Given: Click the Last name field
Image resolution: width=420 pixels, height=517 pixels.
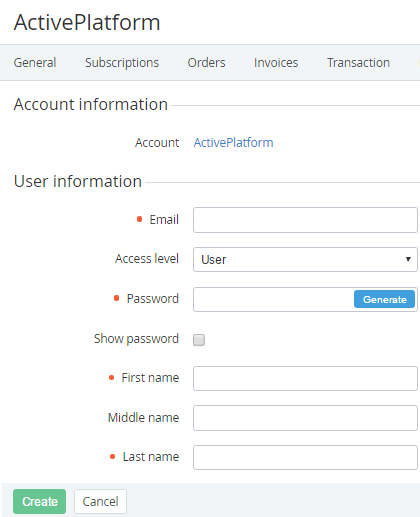Looking at the screenshot, I should tap(305, 457).
